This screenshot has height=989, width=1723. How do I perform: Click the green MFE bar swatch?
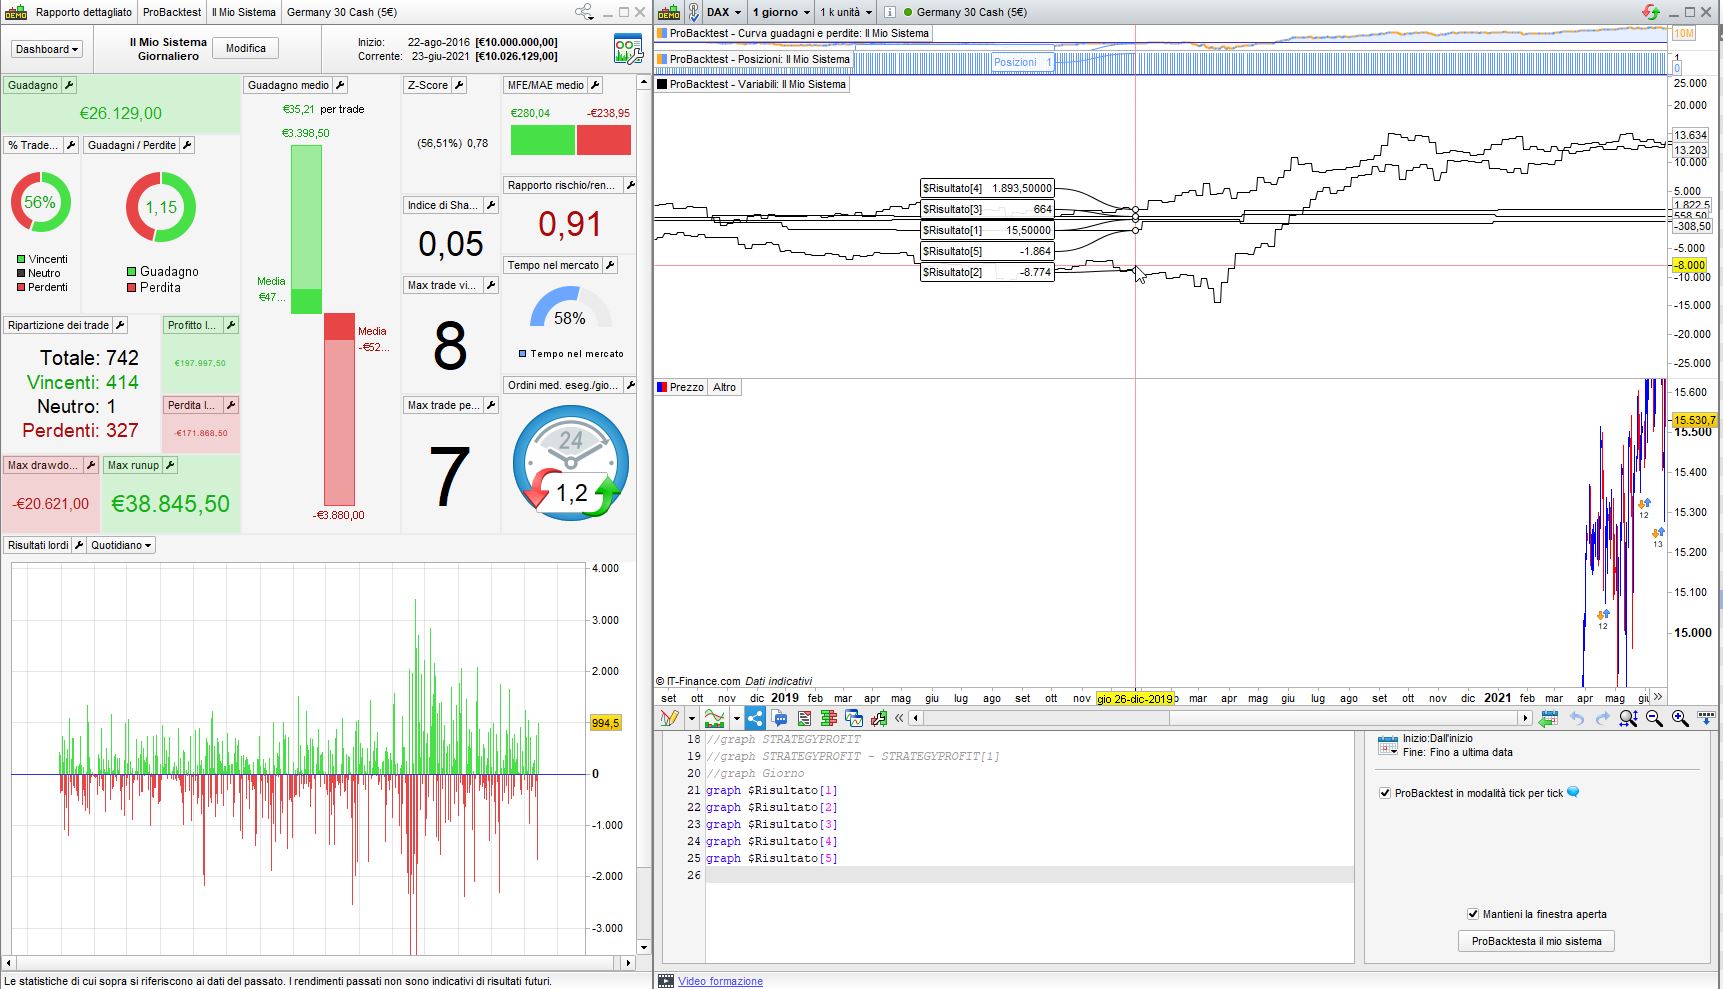[543, 140]
